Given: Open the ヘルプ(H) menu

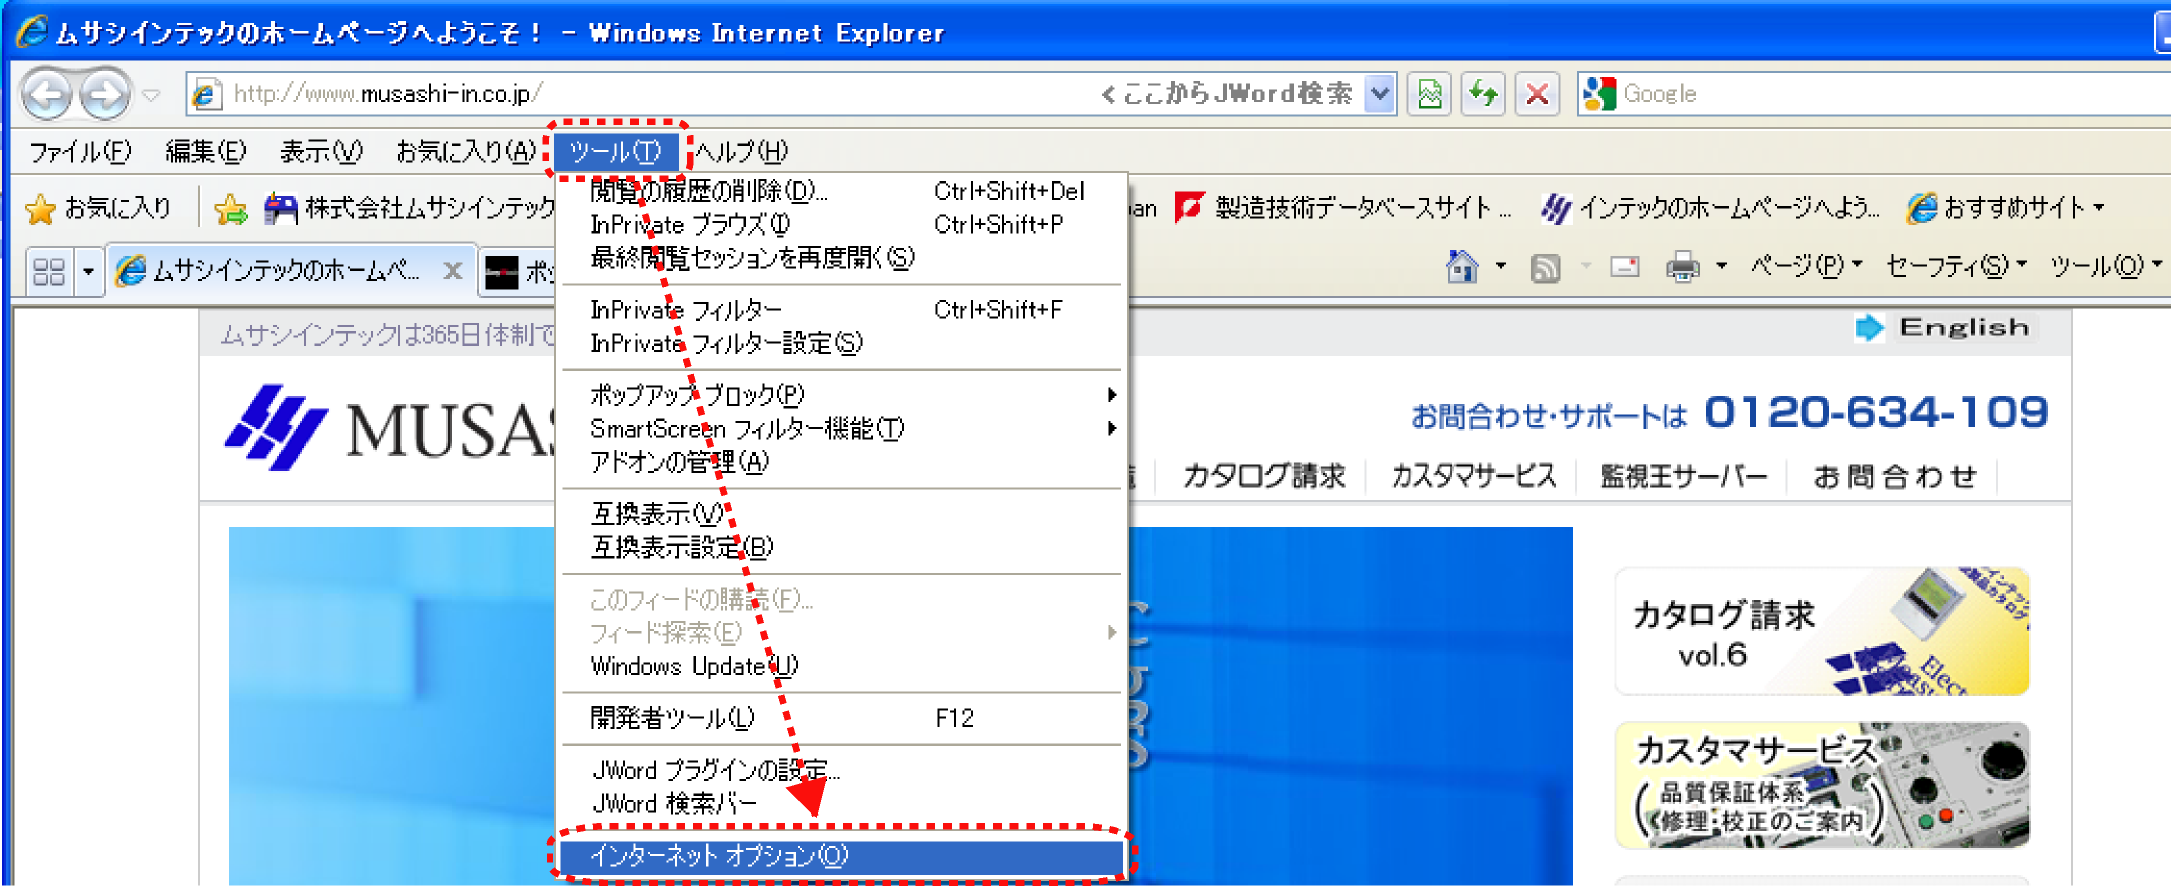Looking at the screenshot, I should (x=741, y=151).
